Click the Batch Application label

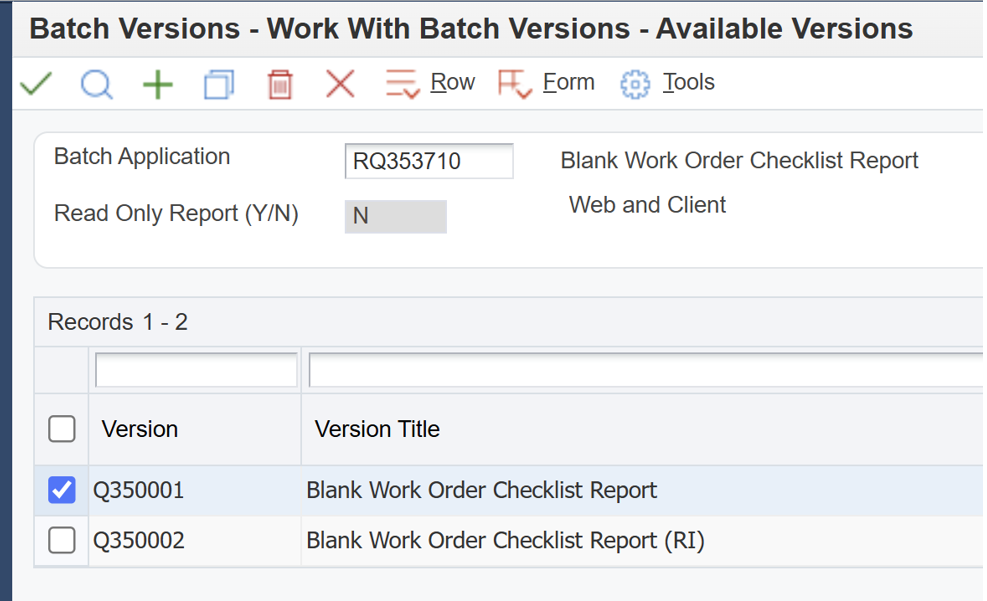[x=142, y=157]
